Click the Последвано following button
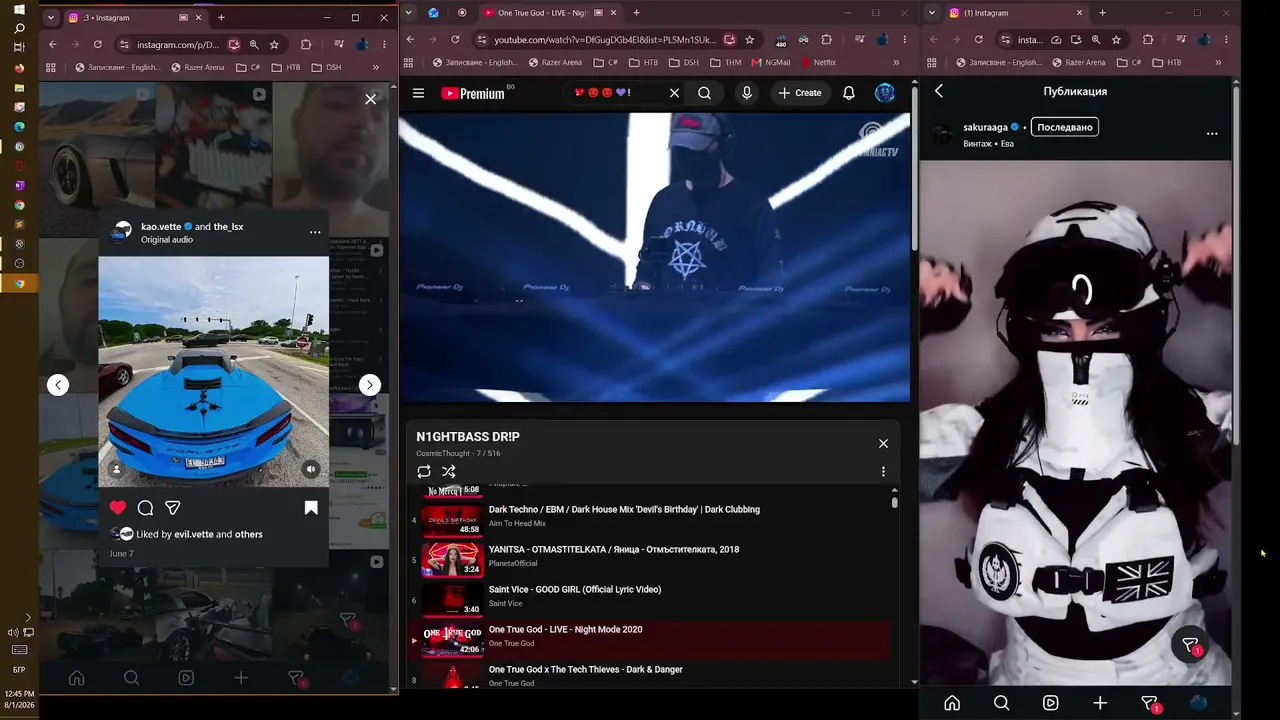Screen dimensions: 1280x720 [x=1064, y=127]
